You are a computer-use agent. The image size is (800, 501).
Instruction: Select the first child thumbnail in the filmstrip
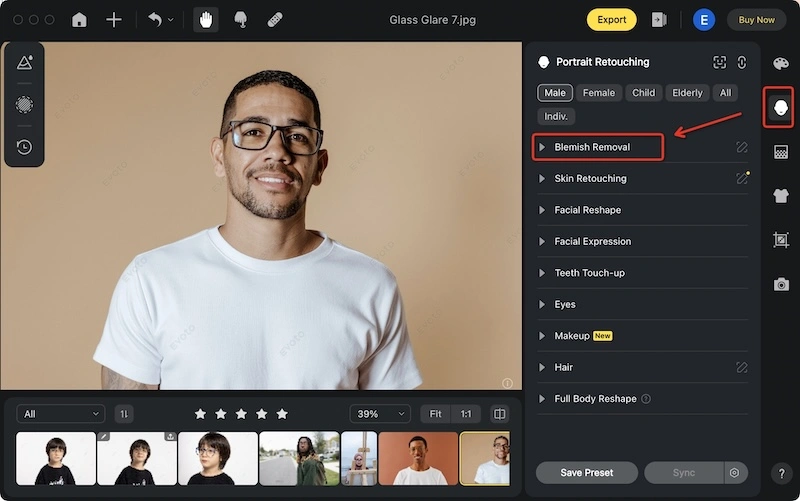[56, 458]
